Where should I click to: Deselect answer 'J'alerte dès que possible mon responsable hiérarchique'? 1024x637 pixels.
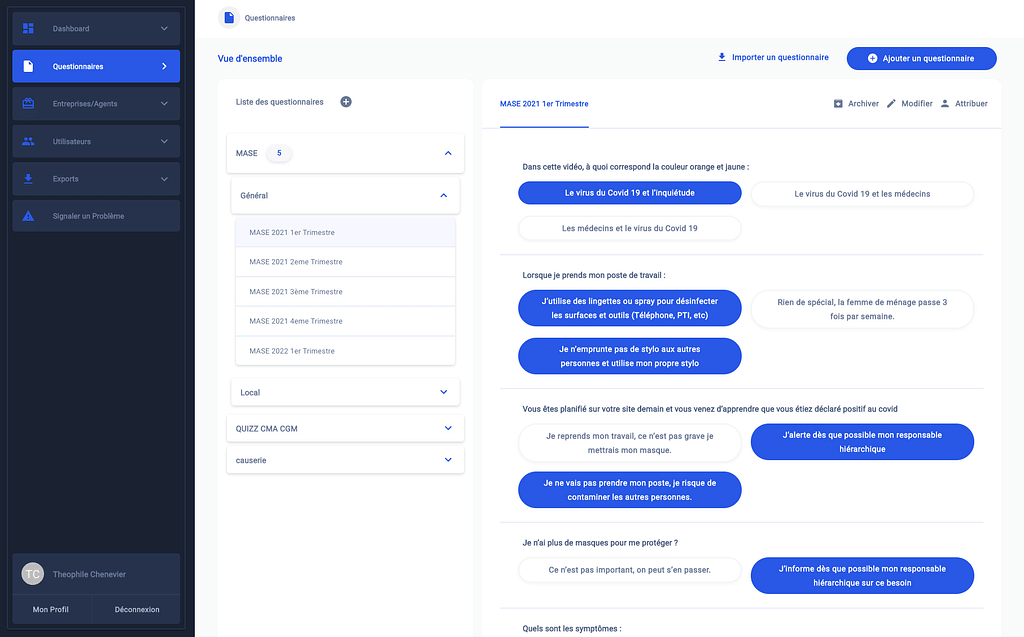(862, 442)
